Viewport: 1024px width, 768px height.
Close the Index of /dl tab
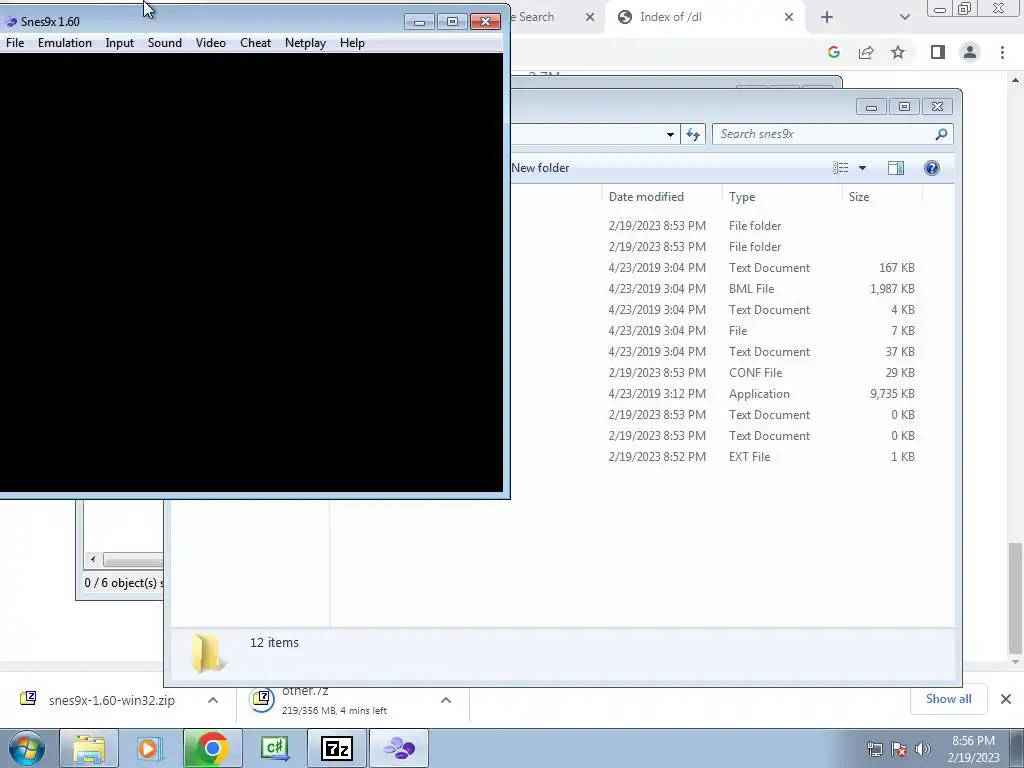[789, 17]
